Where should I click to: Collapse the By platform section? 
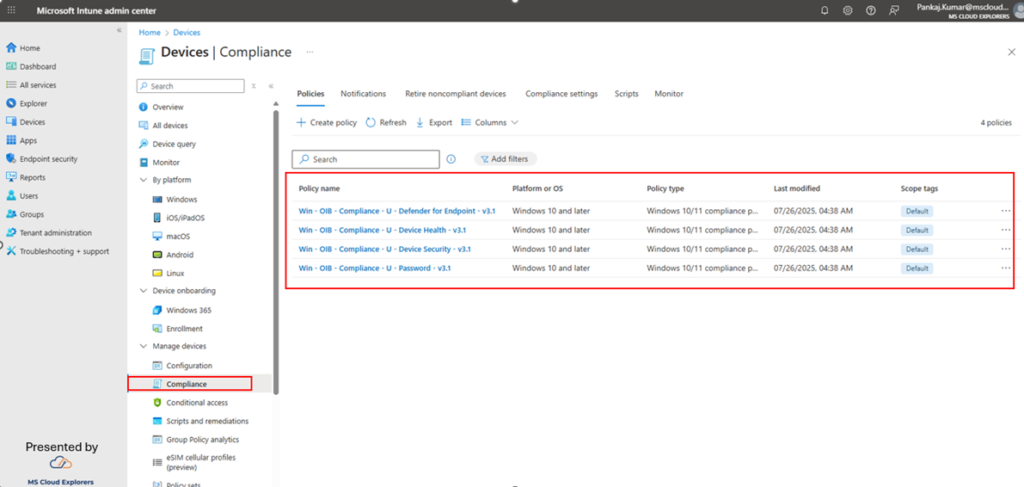coord(144,180)
